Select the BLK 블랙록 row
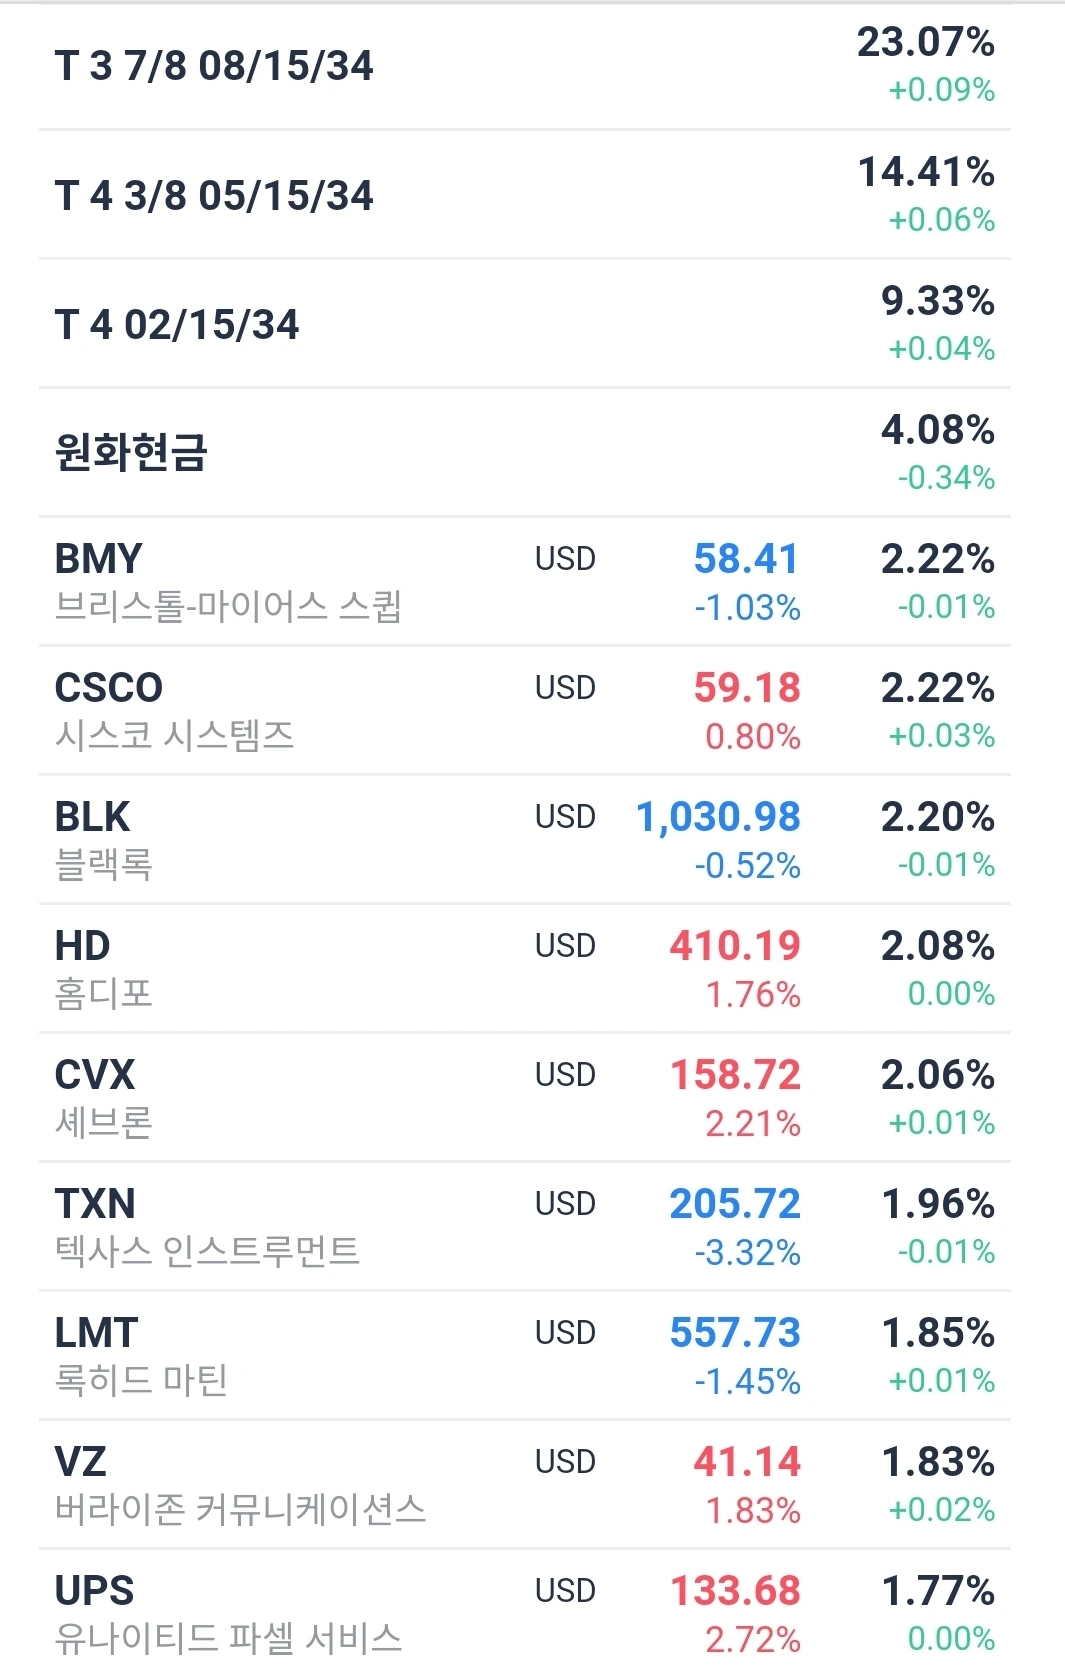The image size is (1065, 1675). click(x=300, y=840)
